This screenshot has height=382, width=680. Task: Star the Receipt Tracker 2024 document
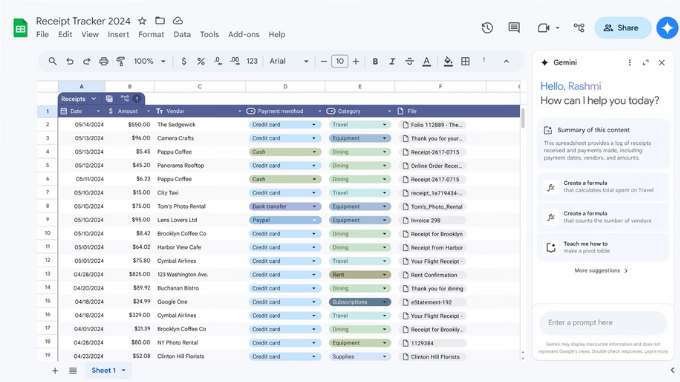pos(142,21)
